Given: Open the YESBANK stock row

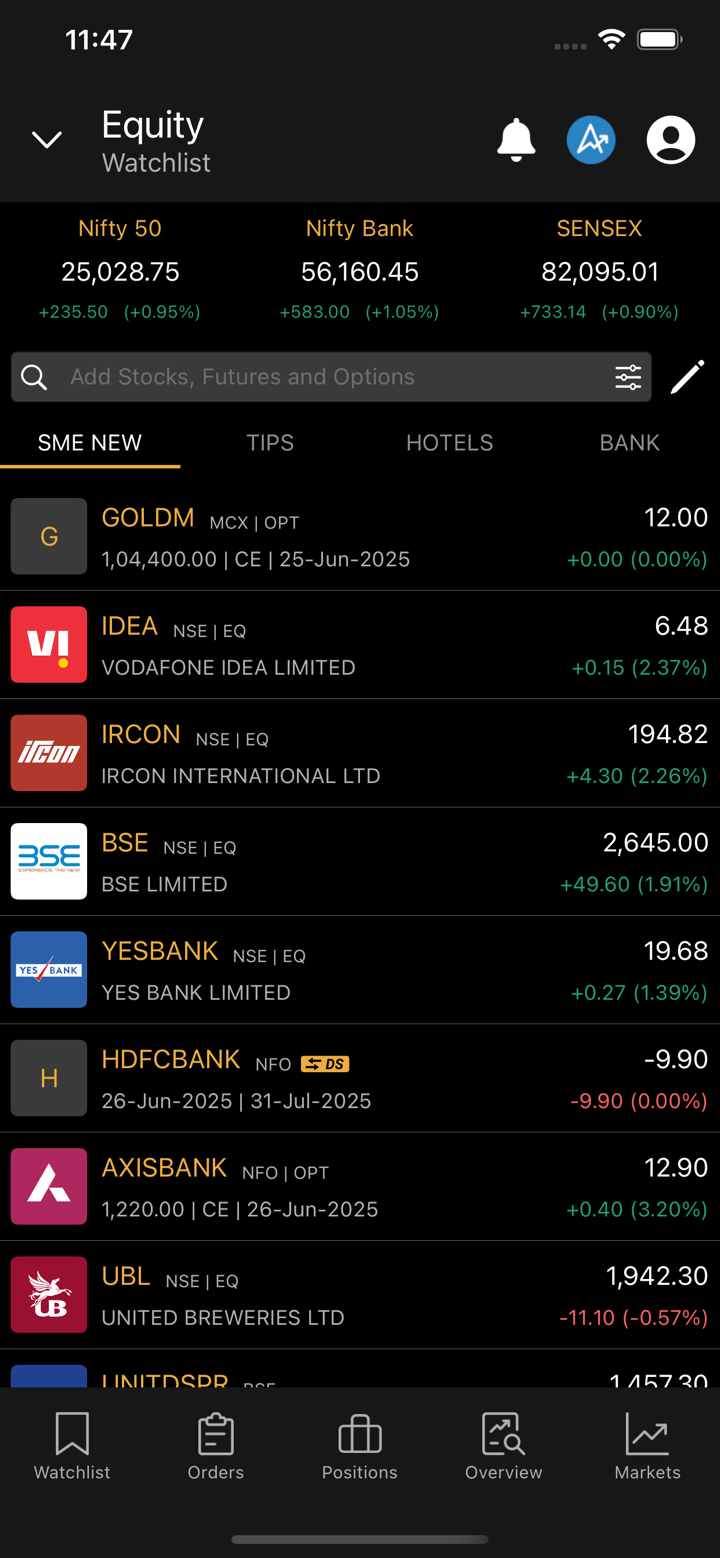Looking at the screenshot, I should [x=360, y=970].
